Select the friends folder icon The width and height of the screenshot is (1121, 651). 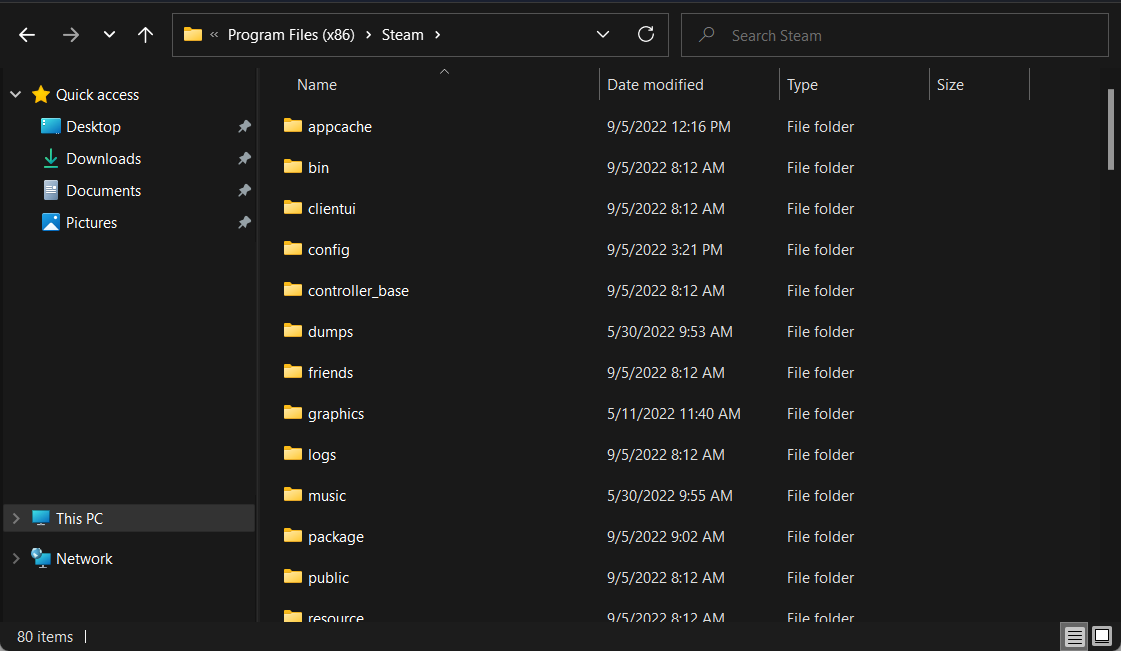pos(292,372)
